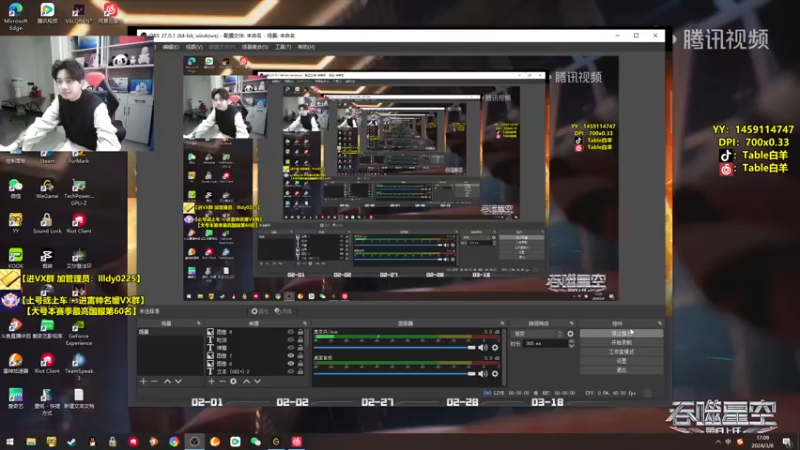
Task: Open the 配置文件(P) menu
Action: 222,47
